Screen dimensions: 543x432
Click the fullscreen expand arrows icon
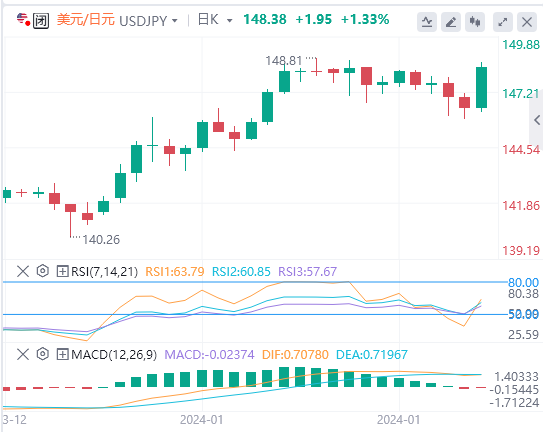tap(502, 22)
